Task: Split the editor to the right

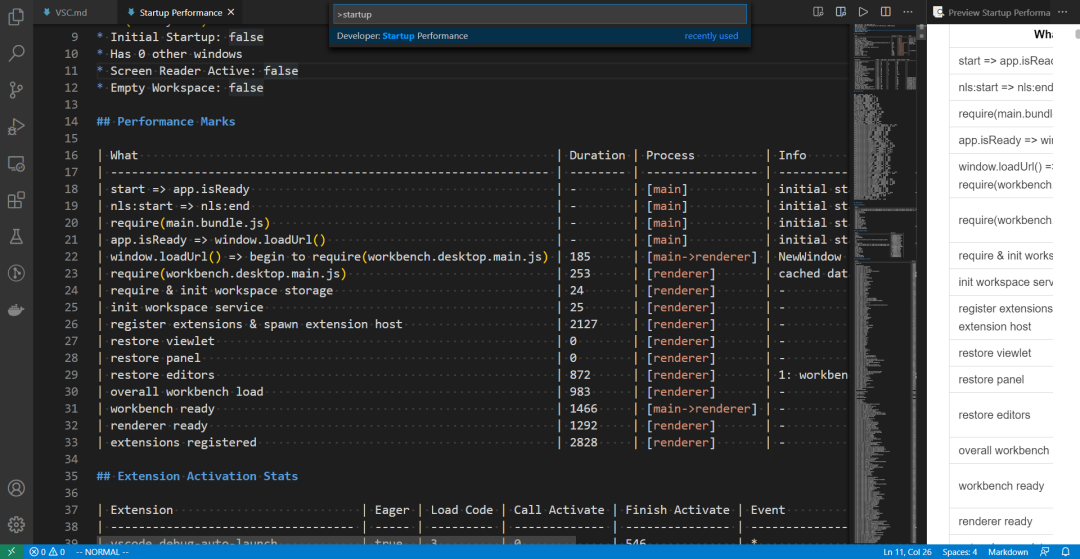Action: [x=884, y=12]
